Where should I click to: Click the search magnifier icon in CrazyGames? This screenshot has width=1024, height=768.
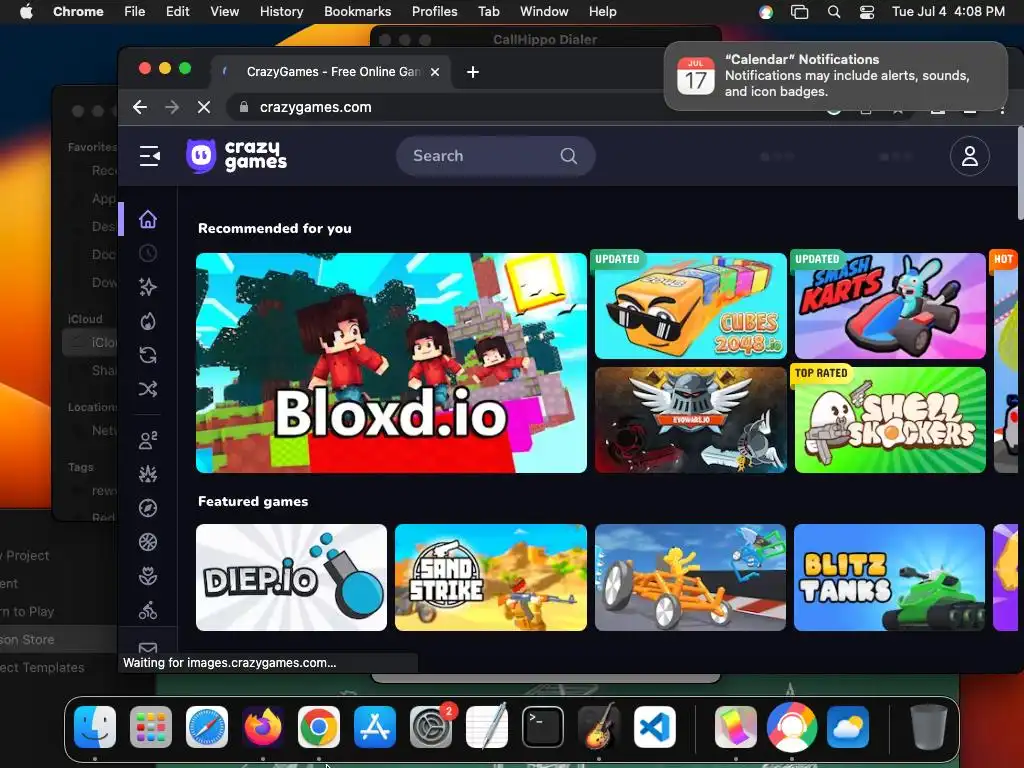coord(569,156)
